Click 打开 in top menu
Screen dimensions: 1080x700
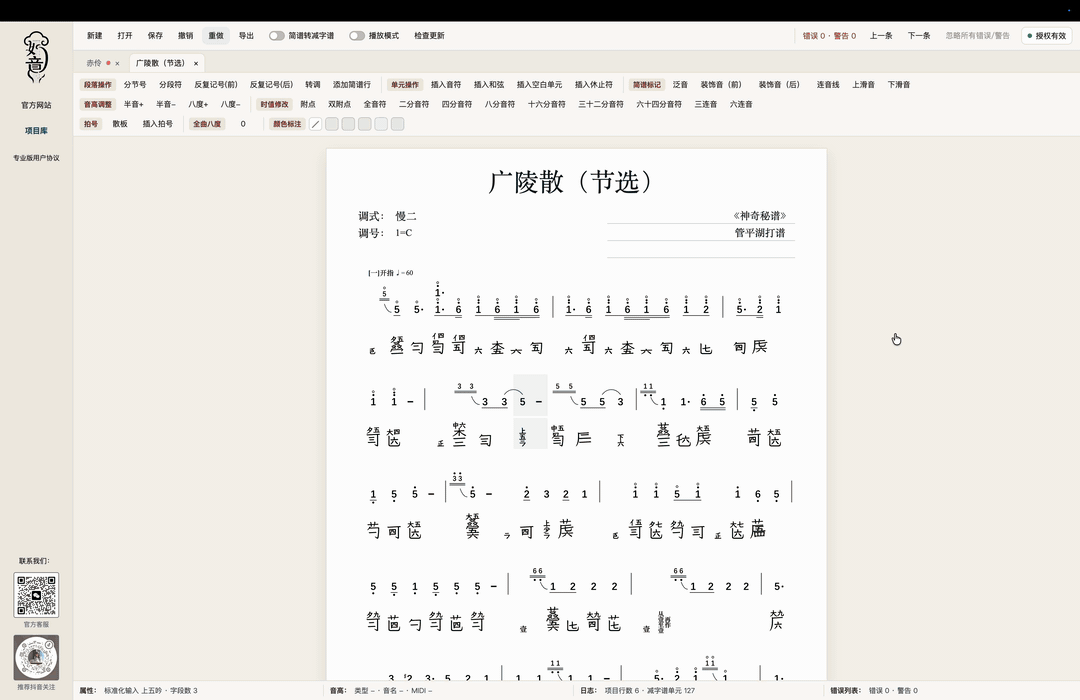tap(125, 36)
